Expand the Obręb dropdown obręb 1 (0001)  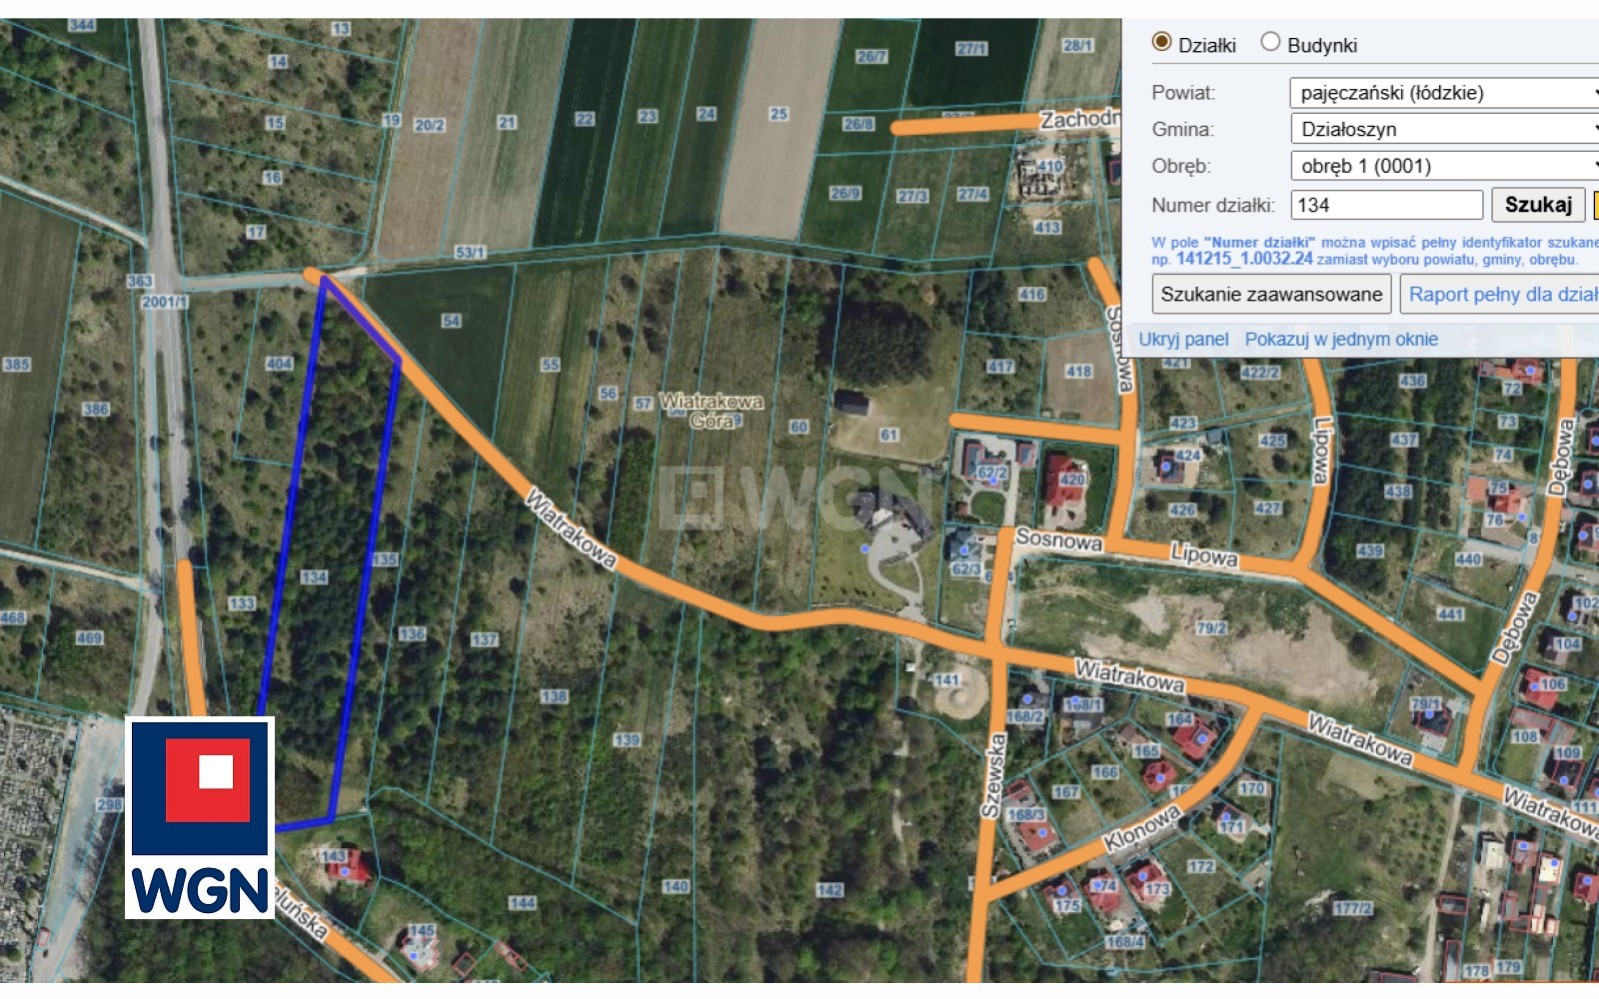click(x=1444, y=166)
